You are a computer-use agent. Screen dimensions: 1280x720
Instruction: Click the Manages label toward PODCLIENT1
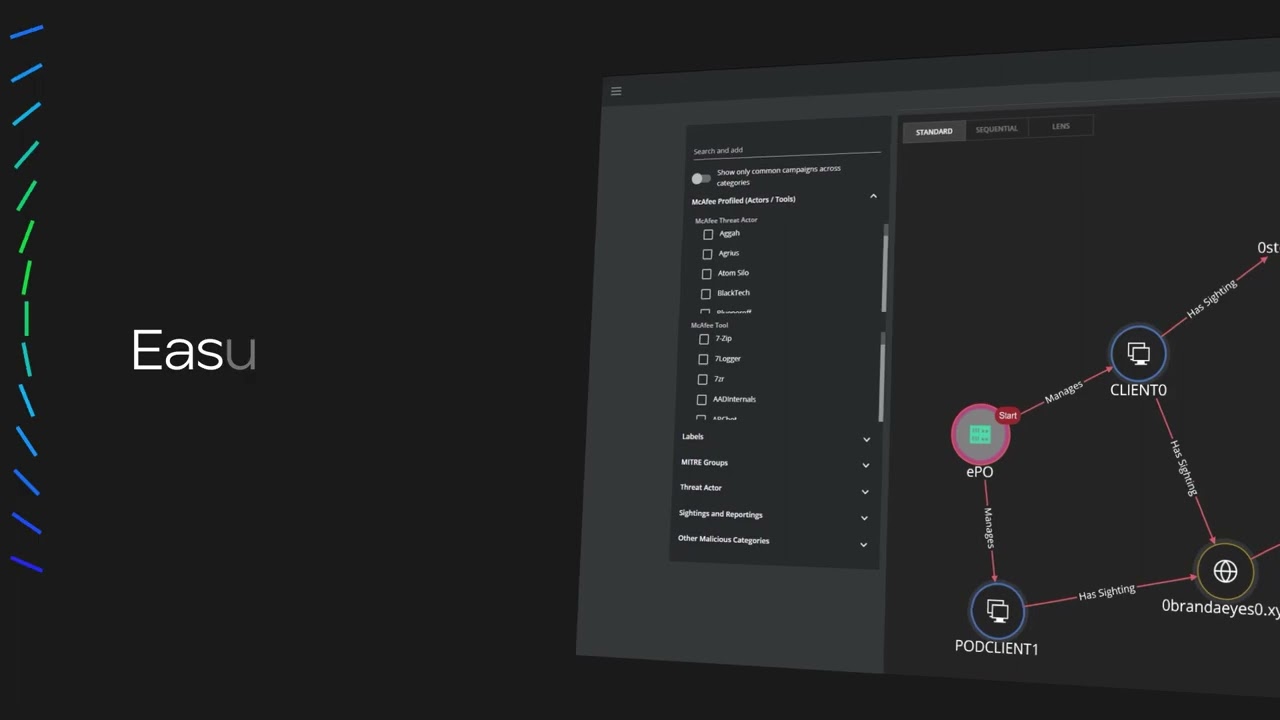point(988,527)
